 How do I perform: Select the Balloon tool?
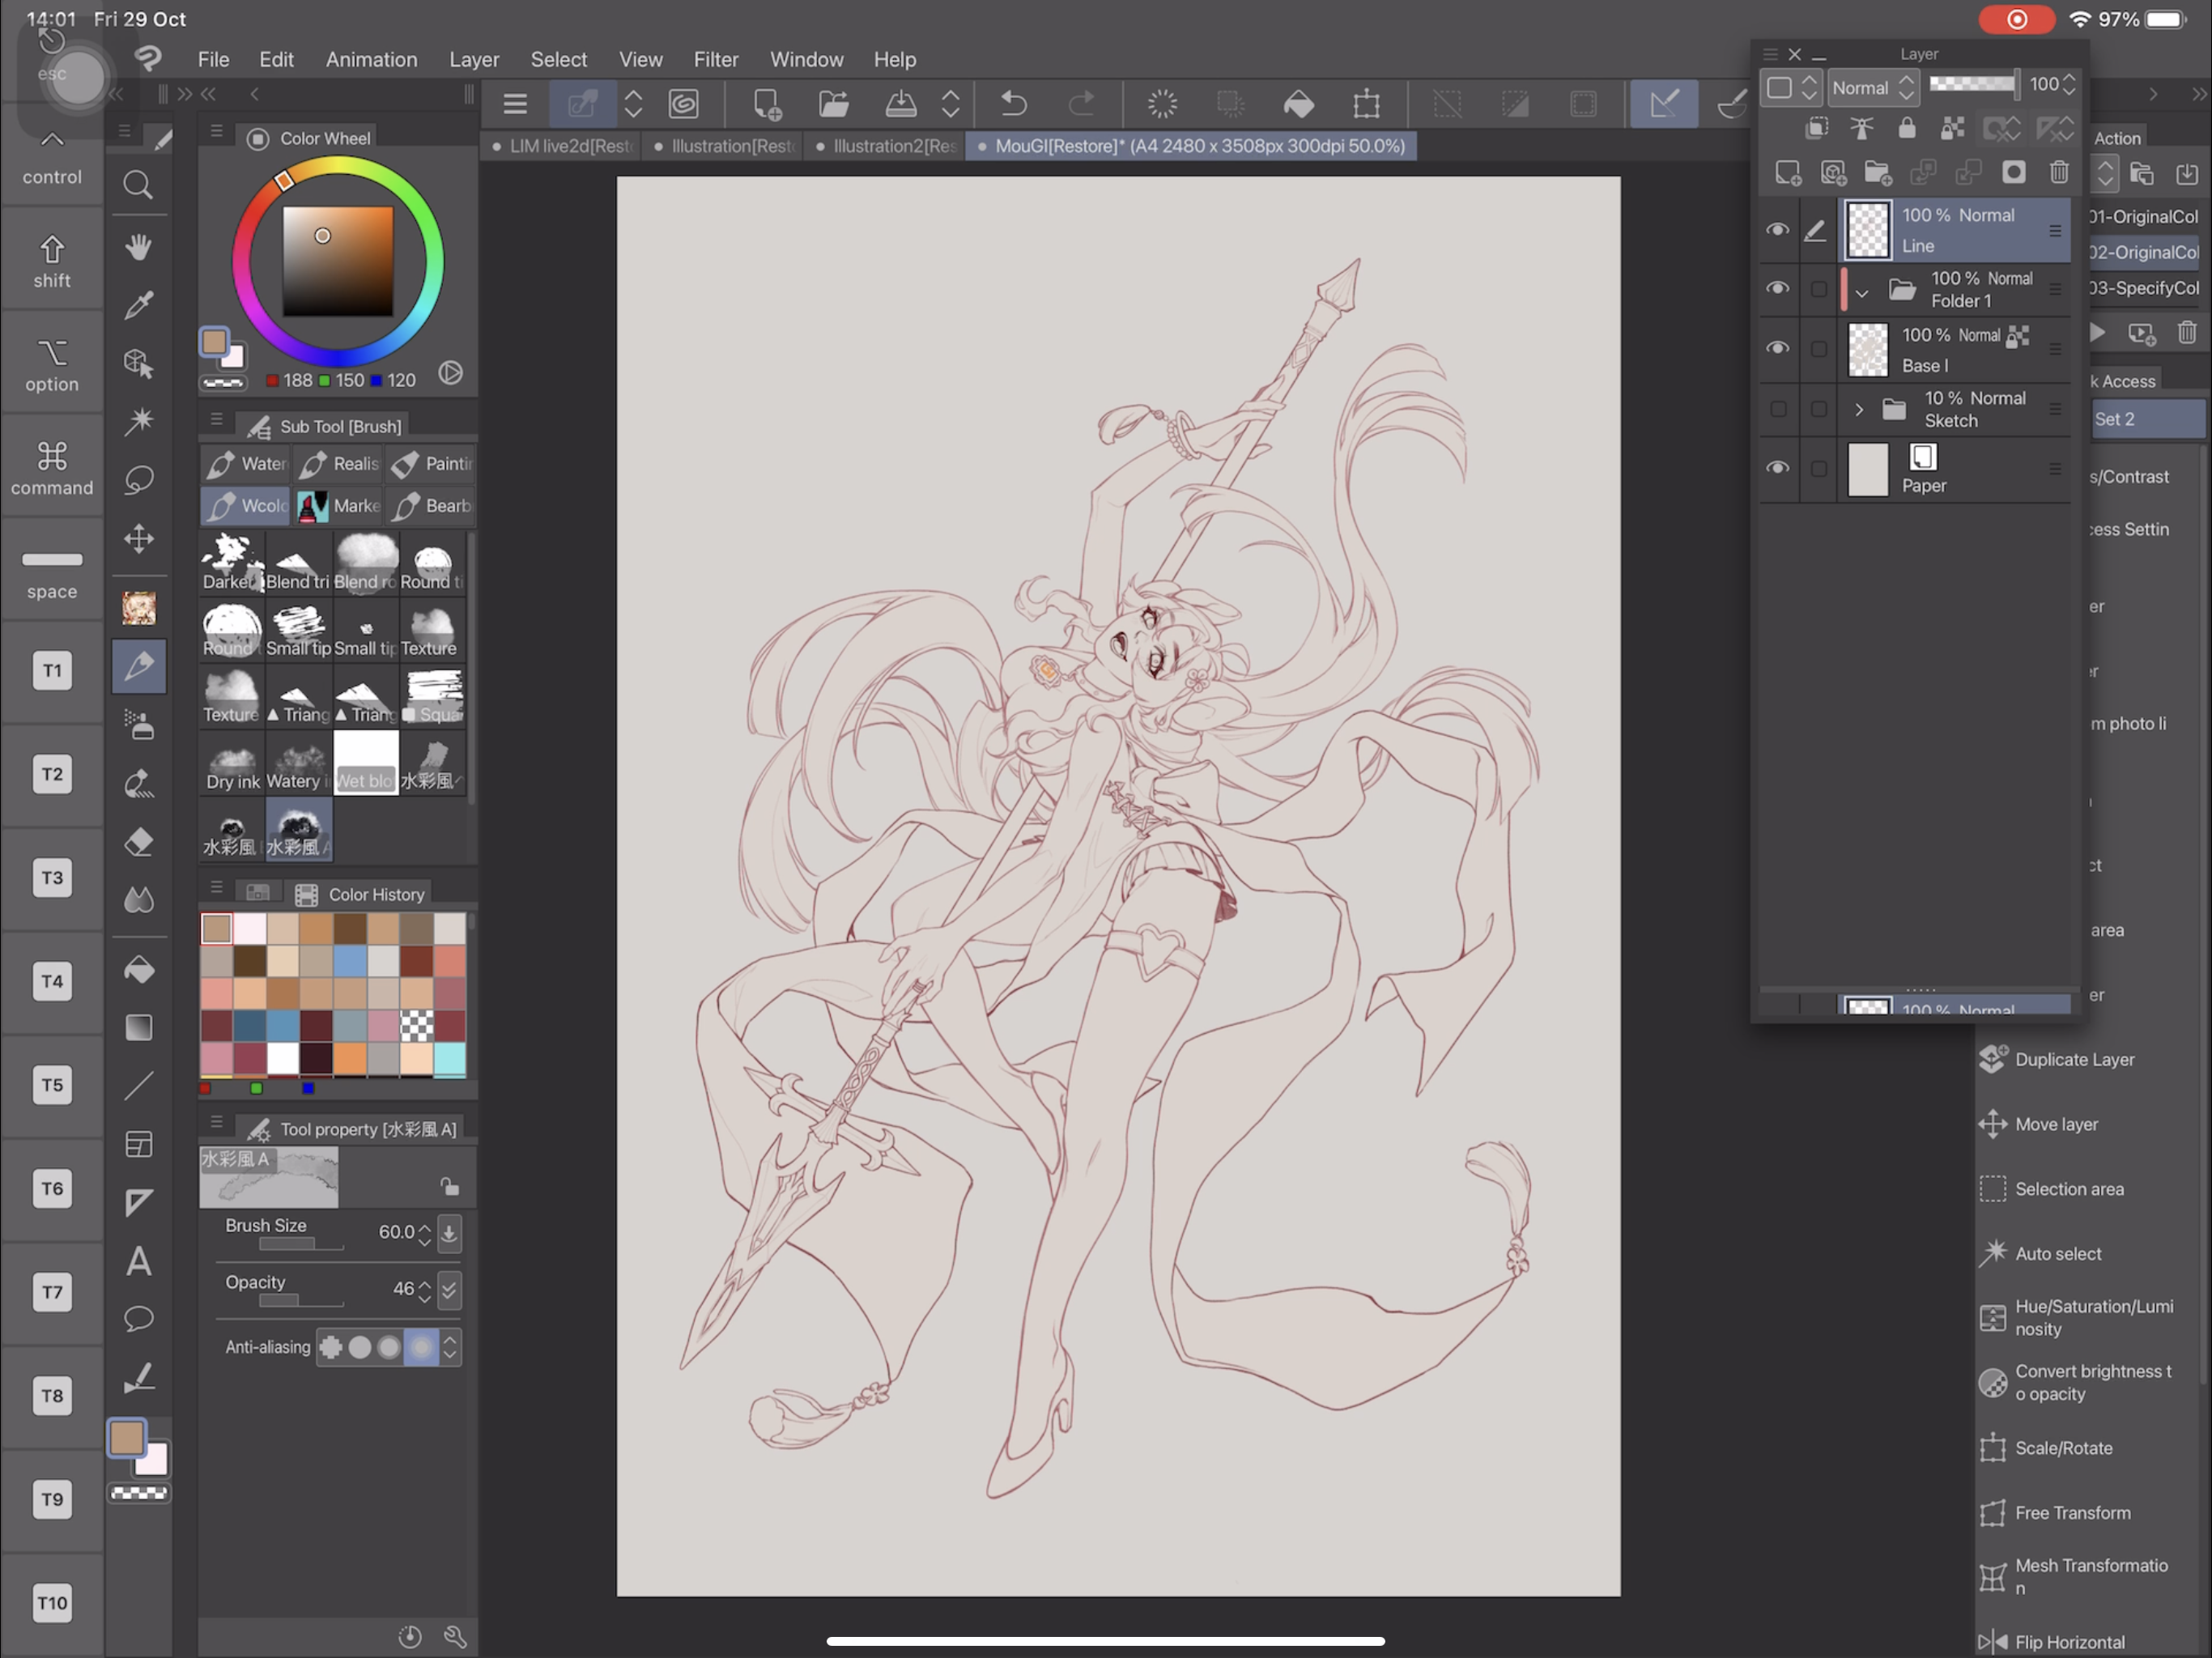(138, 1319)
